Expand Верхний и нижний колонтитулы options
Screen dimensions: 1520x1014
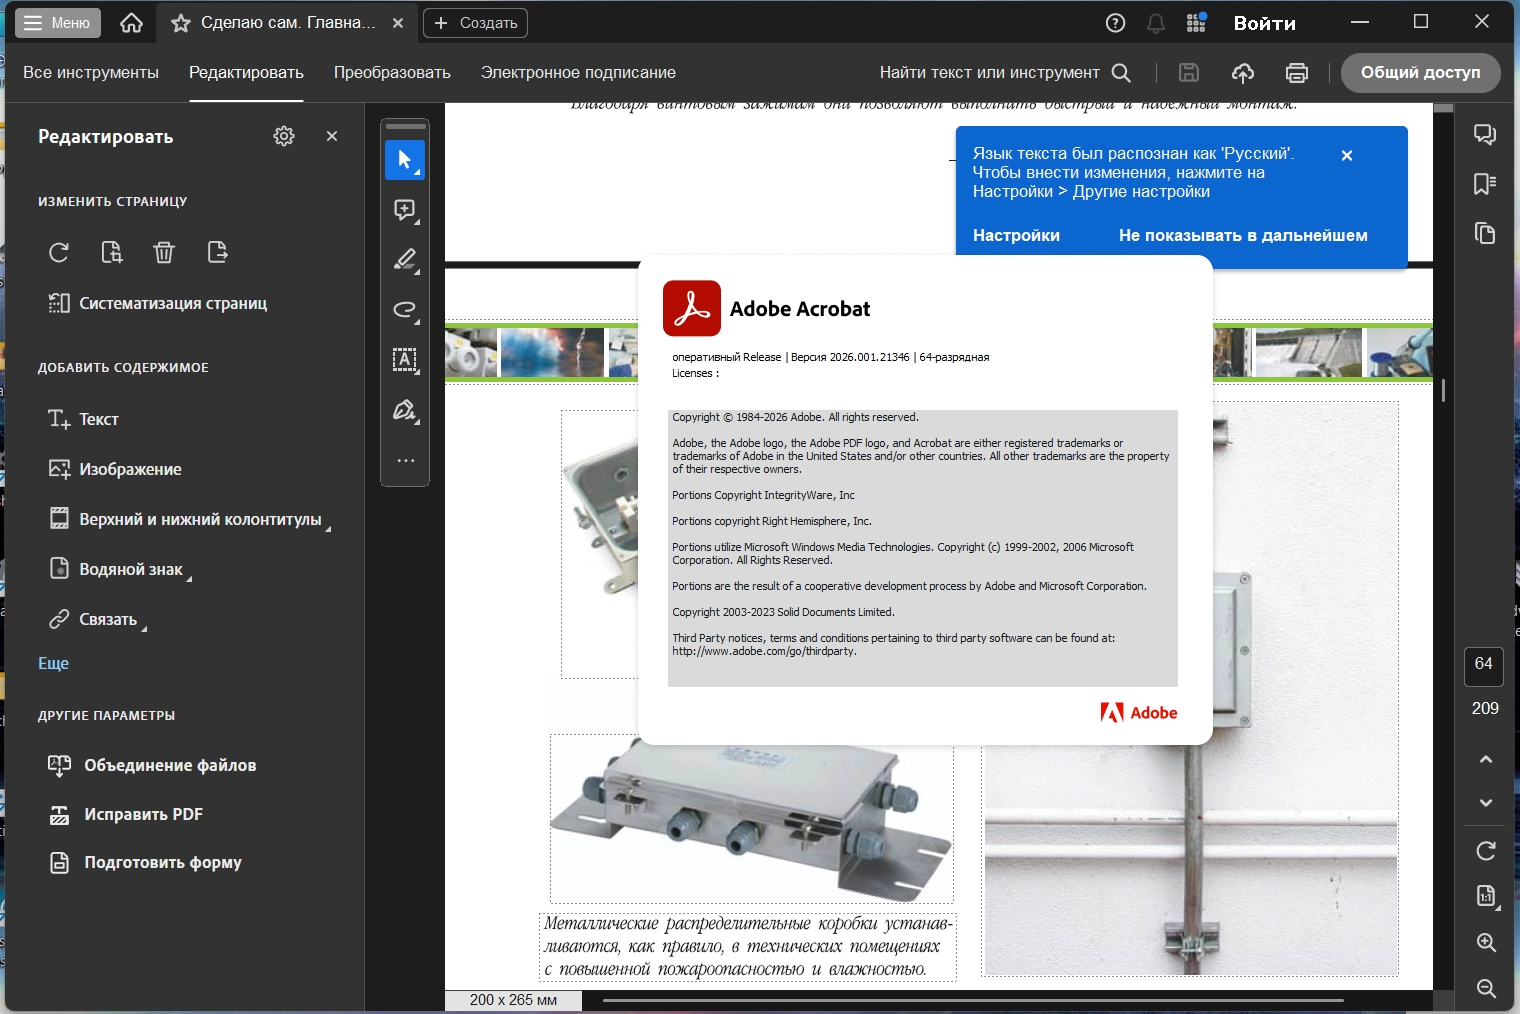pos(200,520)
